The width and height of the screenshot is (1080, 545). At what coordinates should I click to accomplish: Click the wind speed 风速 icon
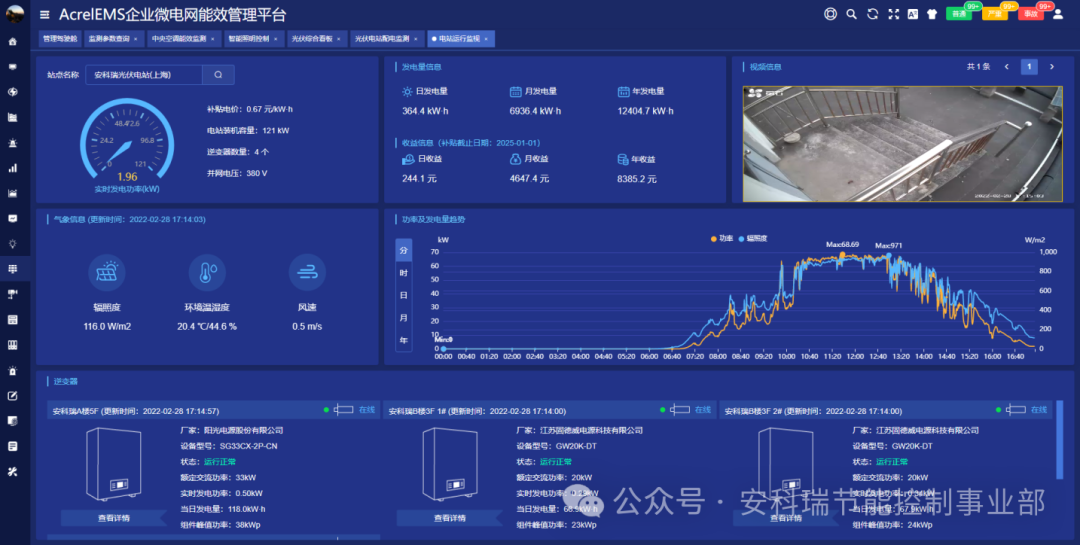(x=307, y=273)
